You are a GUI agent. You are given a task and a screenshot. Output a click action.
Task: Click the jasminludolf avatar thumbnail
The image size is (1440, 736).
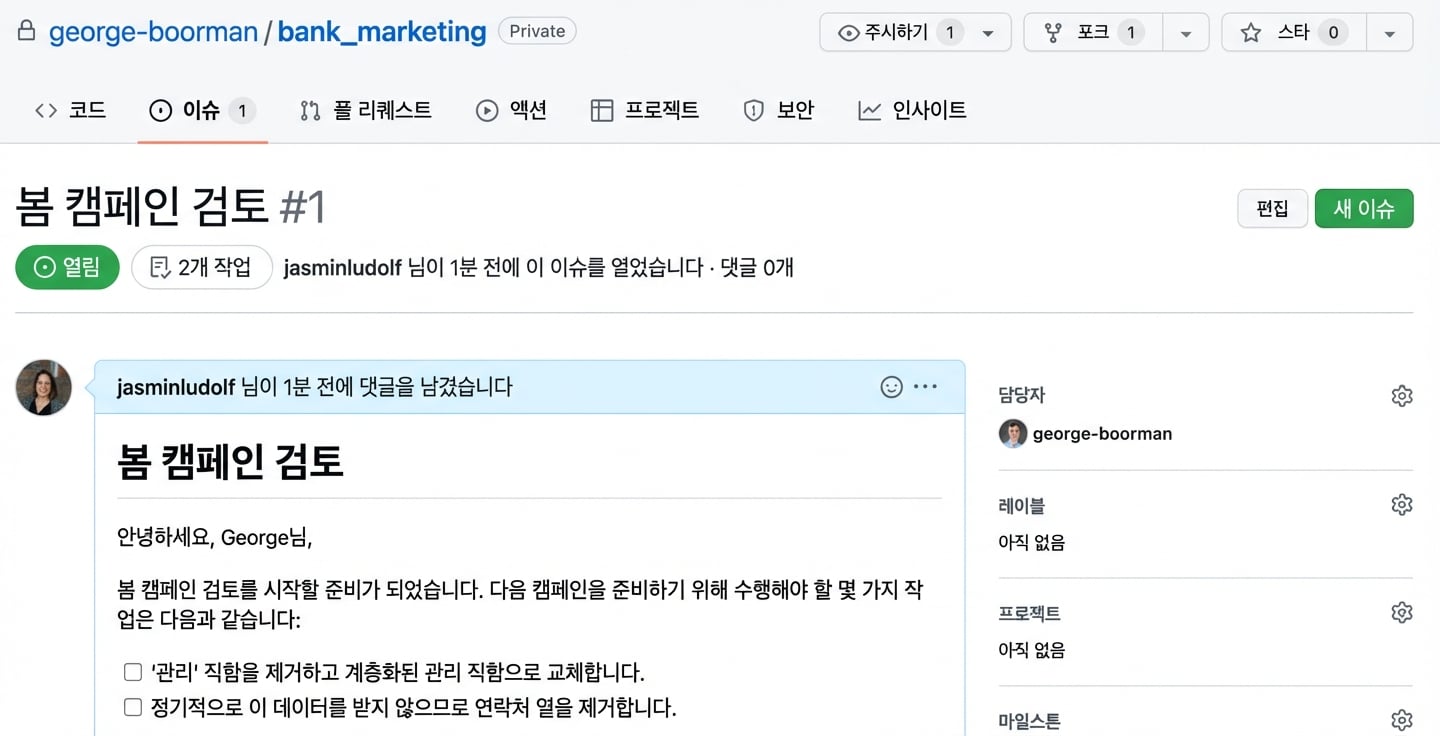pyautogui.click(x=44, y=388)
